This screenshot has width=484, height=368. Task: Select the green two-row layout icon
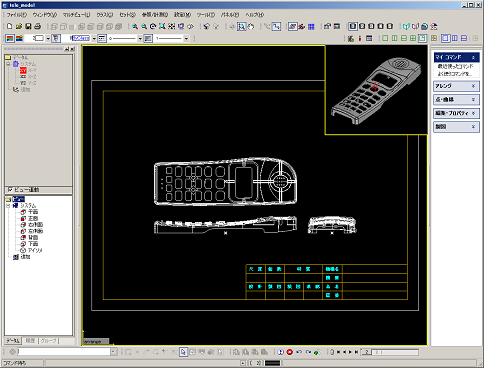pos(404,38)
